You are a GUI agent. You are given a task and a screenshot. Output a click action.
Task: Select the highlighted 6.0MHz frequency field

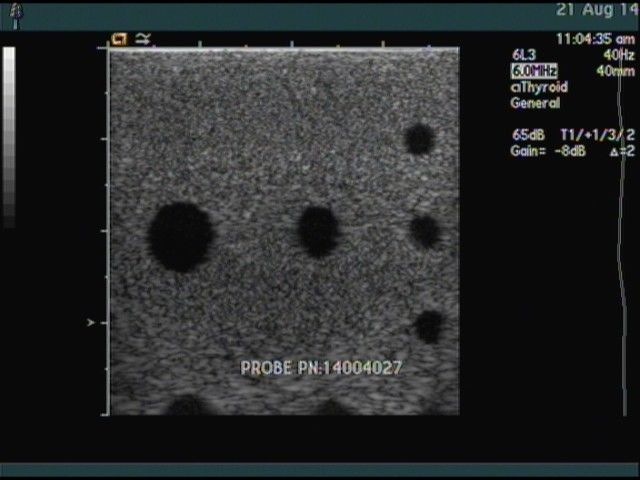(534, 71)
